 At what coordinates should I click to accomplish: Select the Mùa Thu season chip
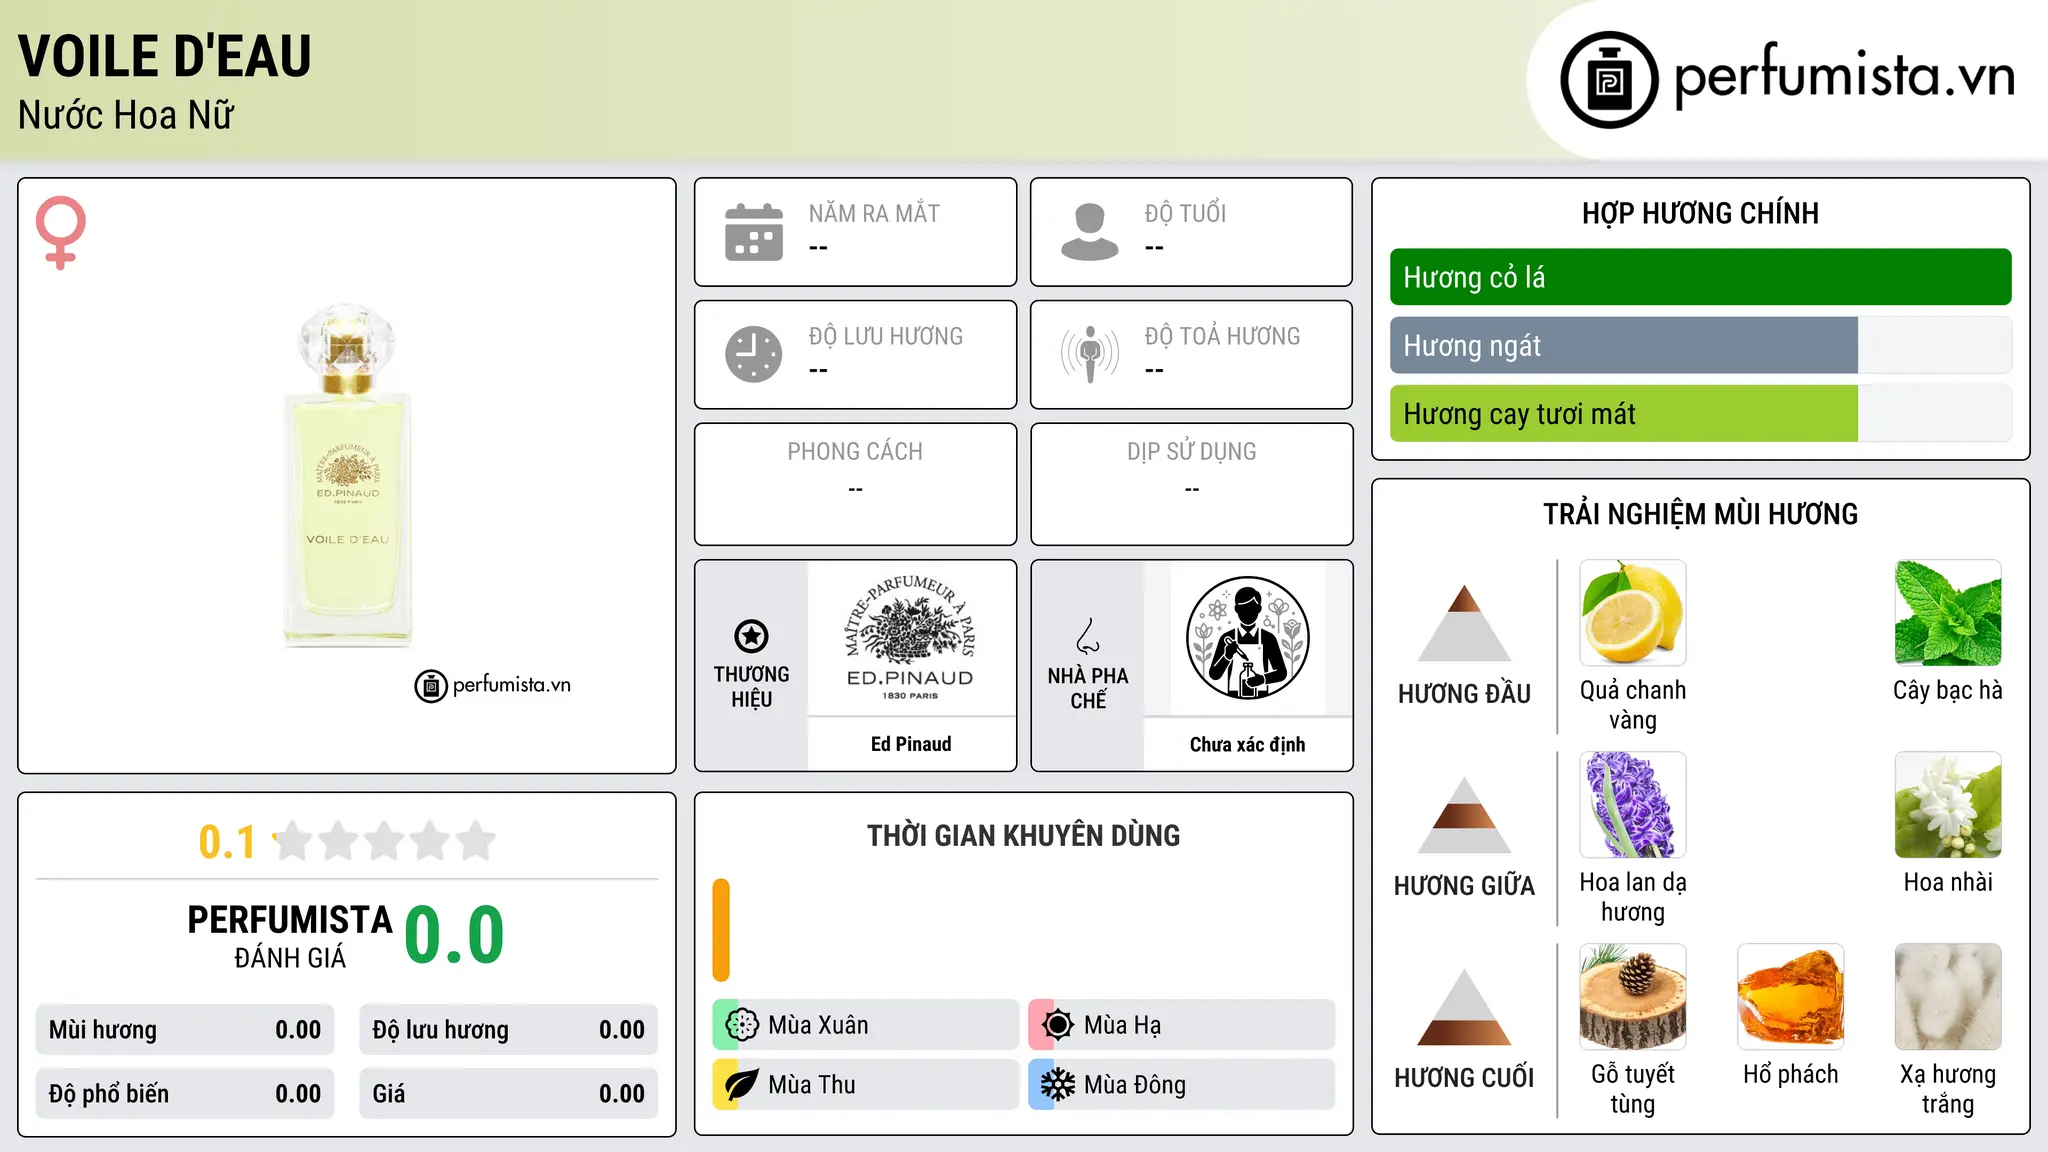coord(866,1085)
